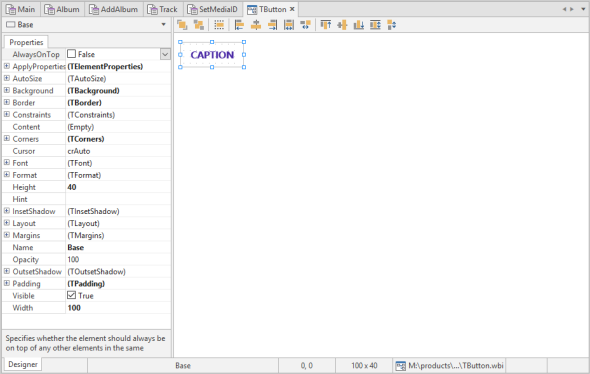Screen dimensions: 590x374
Task: Expand the Layout property node
Action: click(7, 222)
